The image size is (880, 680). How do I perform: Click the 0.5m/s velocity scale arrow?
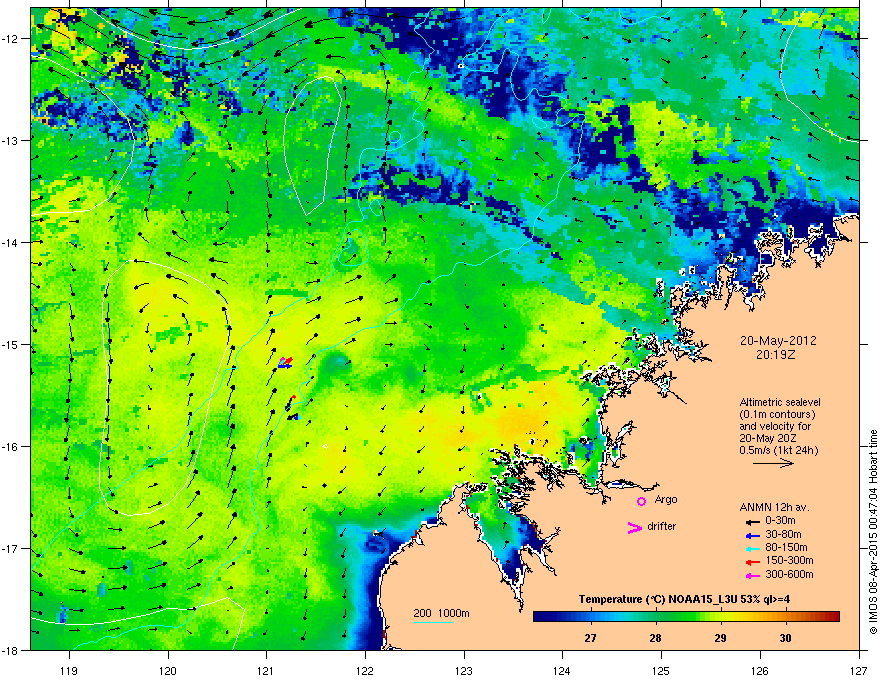(773, 463)
